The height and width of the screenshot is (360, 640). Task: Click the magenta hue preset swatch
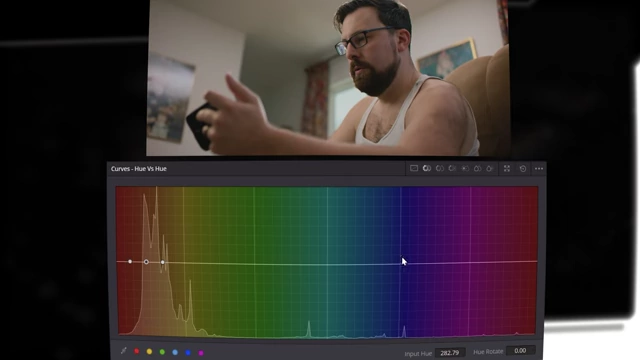201,353
